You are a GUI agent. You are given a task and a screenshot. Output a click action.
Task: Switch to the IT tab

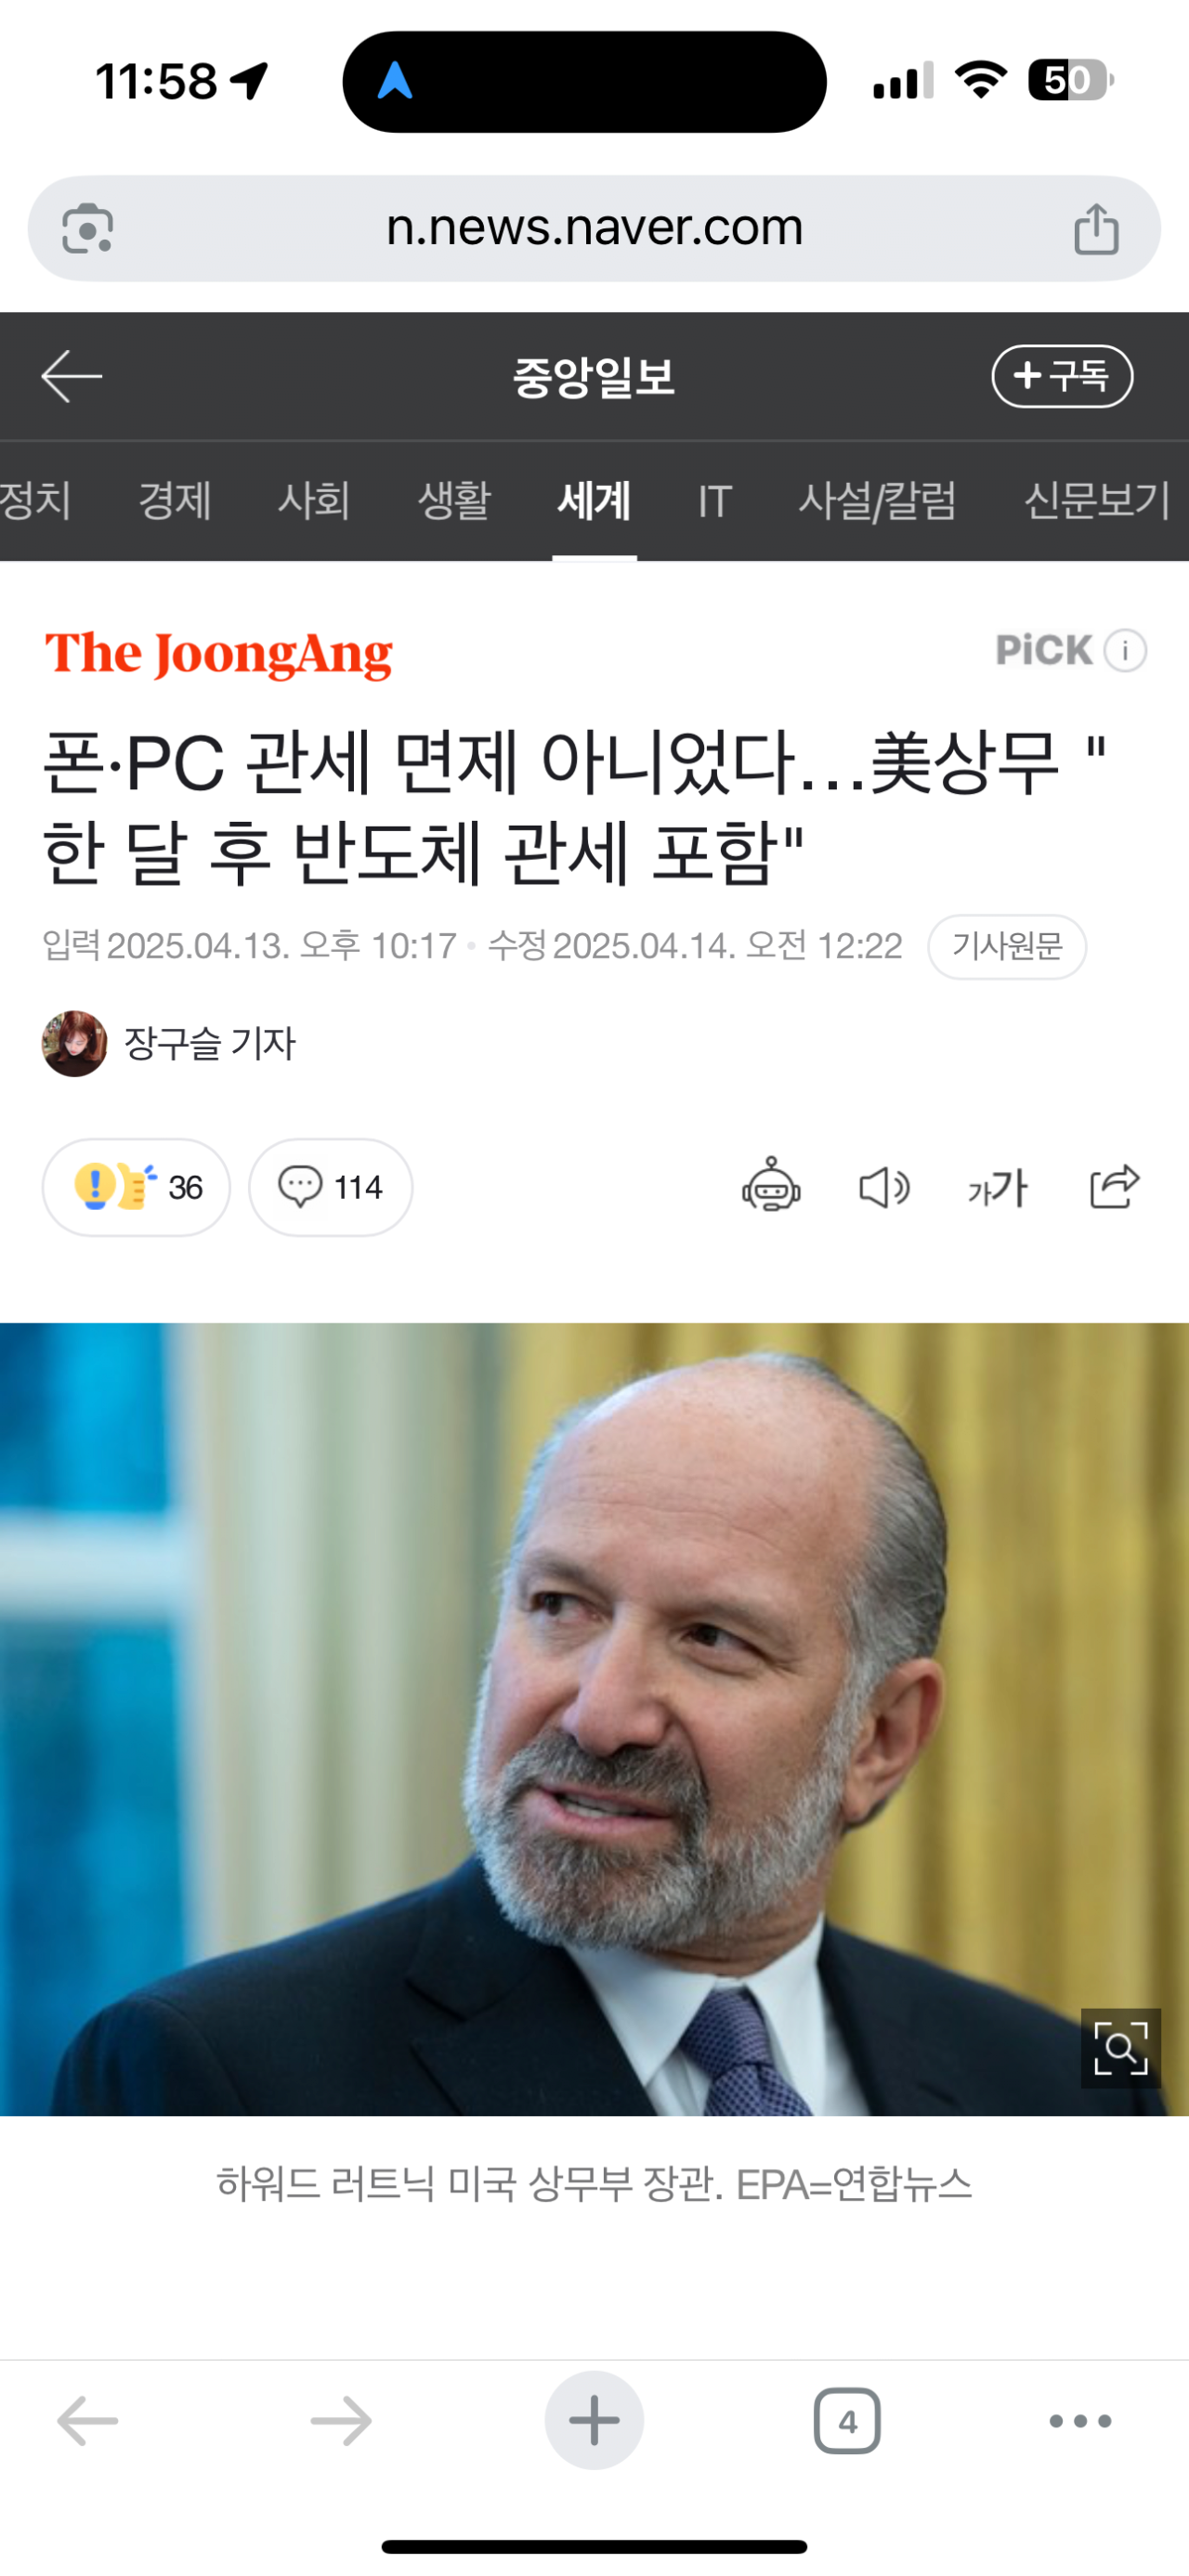tap(715, 500)
